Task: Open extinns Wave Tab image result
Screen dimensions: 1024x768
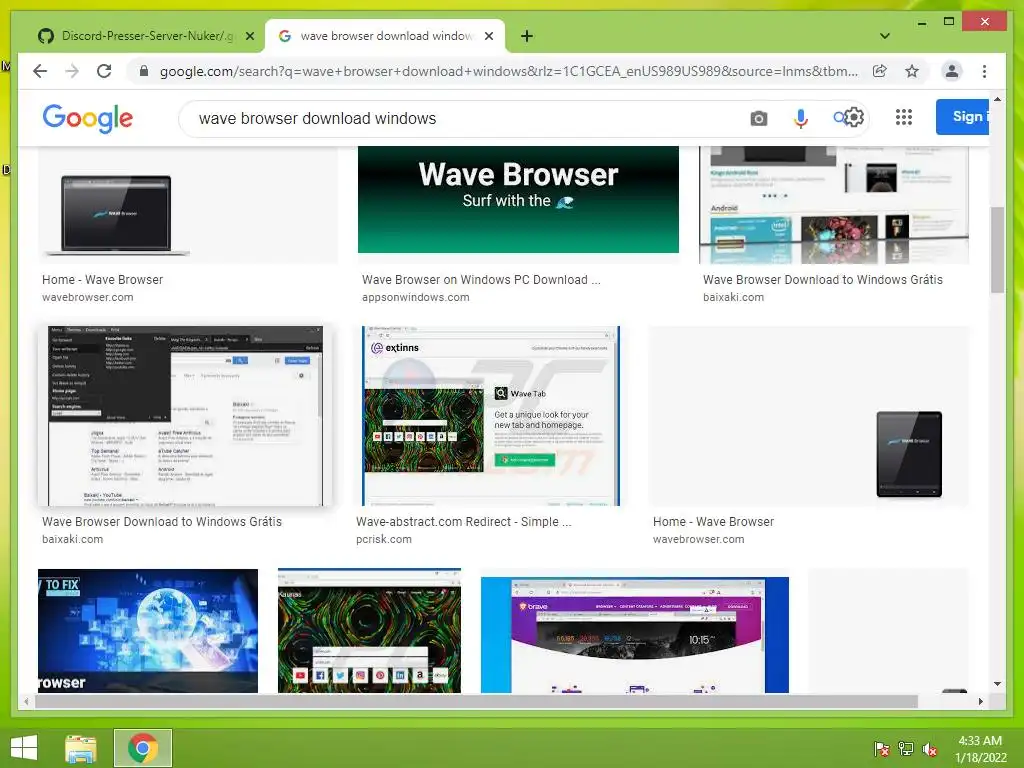Action: (x=490, y=415)
